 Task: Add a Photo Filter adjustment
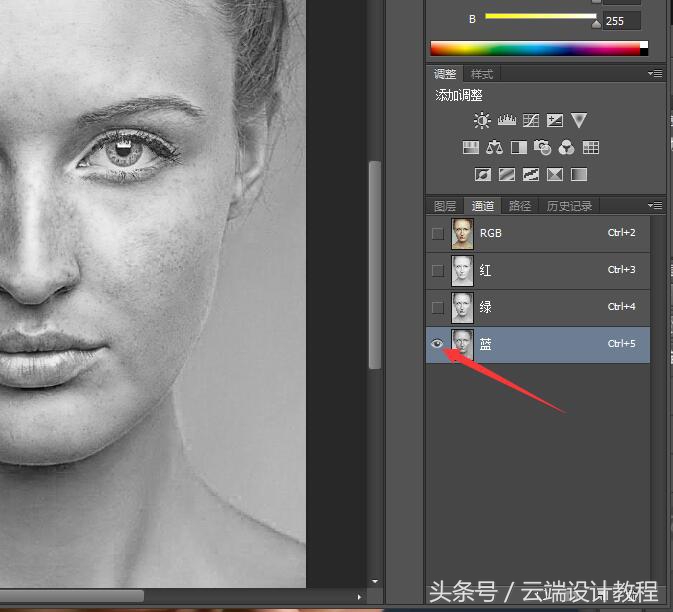pyautogui.click(x=542, y=148)
